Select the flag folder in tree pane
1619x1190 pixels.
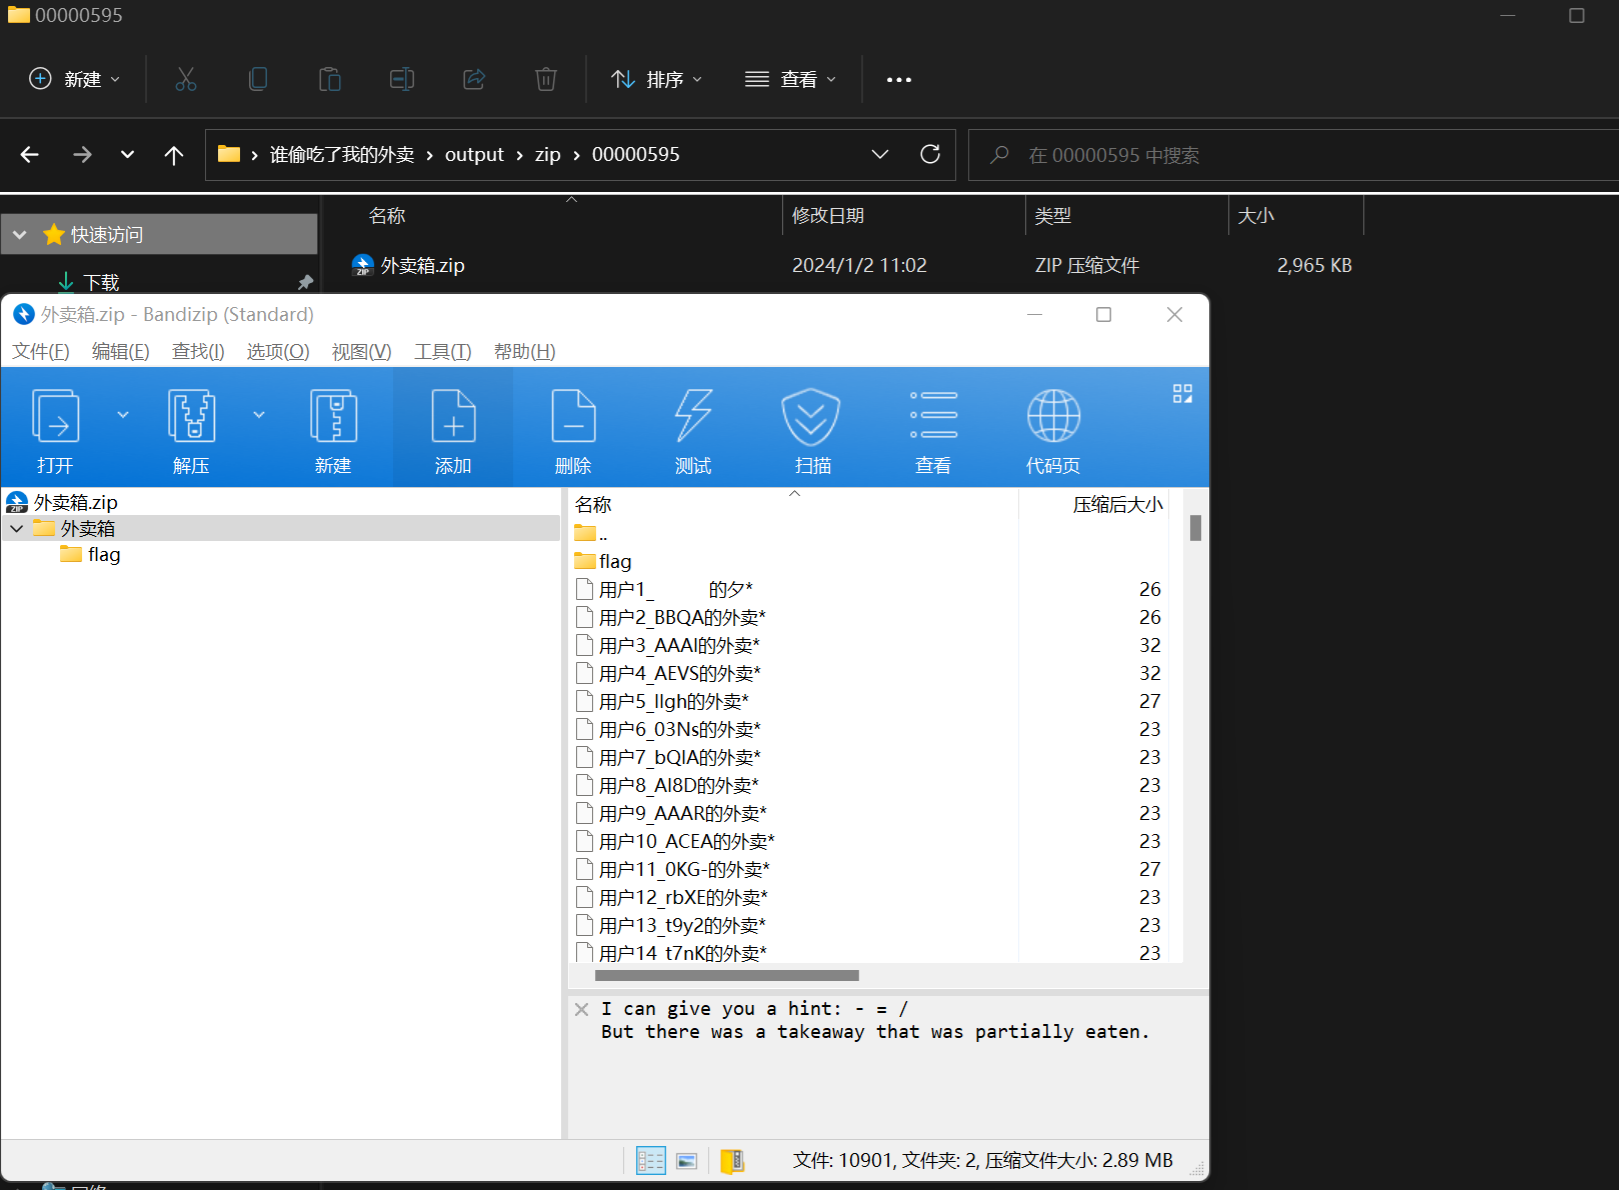pos(90,555)
